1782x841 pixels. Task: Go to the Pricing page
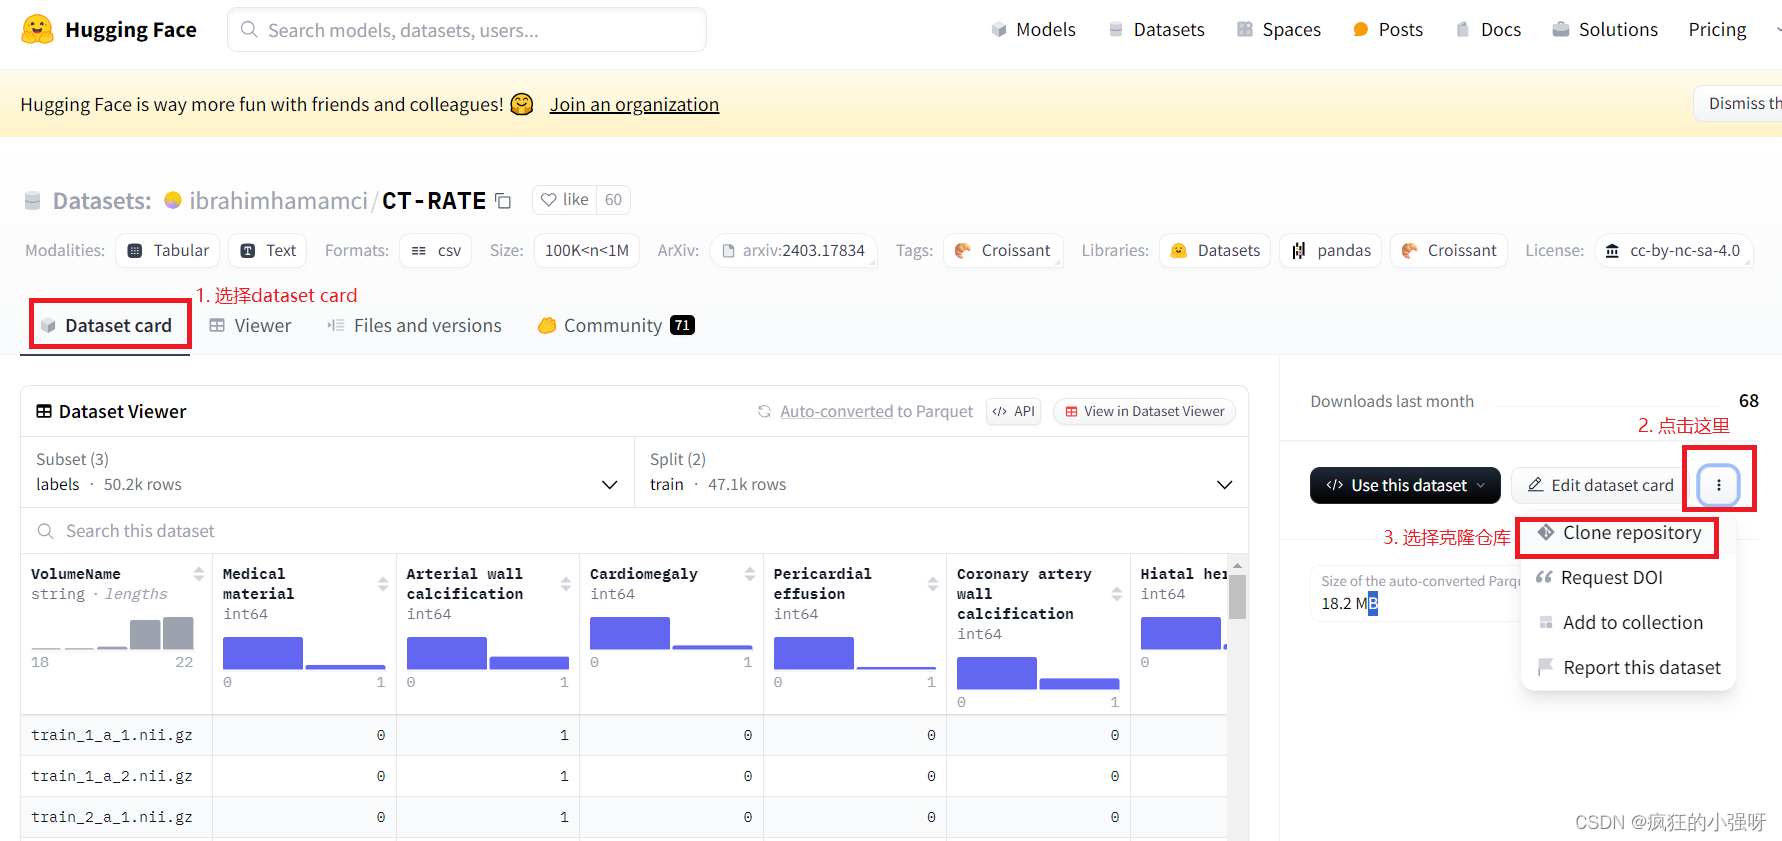coord(1717,30)
